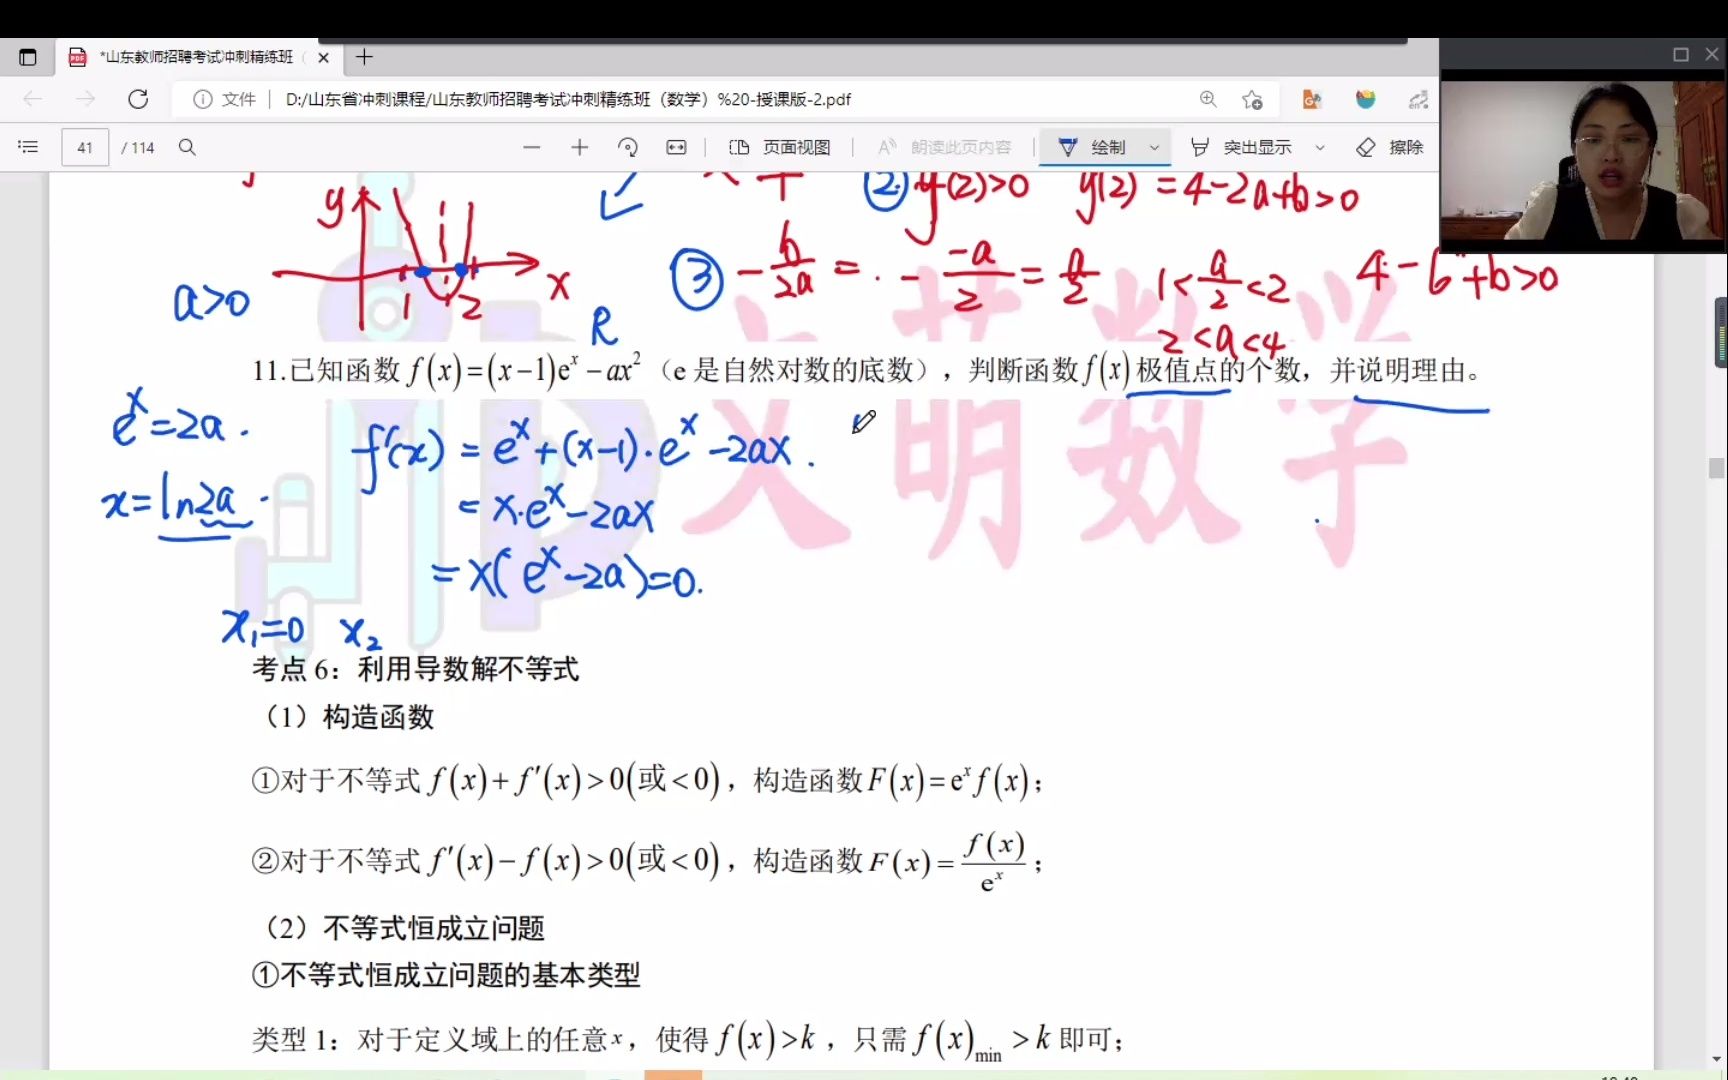Open the pen color and thickness dropdown
The image size is (1728, 1080).
(1154, 147)
